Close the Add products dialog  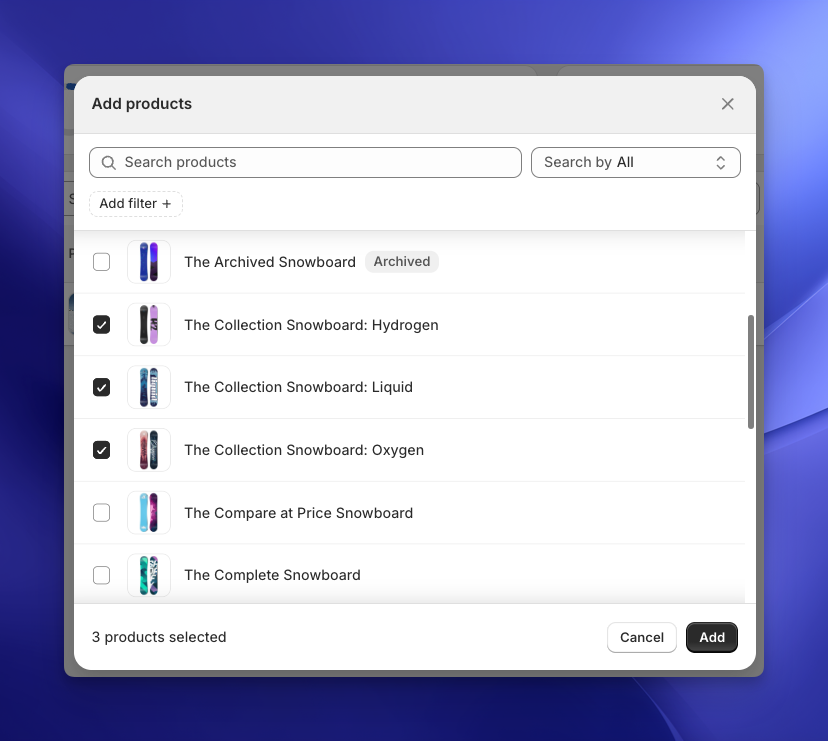click(727, 104)
